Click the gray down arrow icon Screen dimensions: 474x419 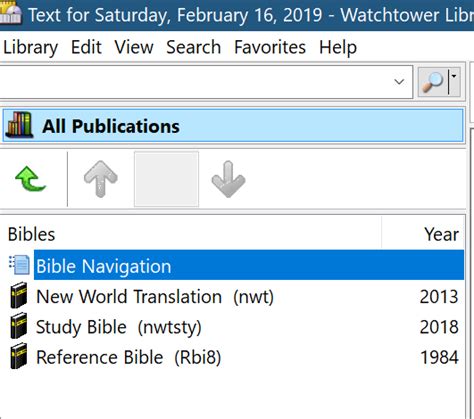coord(228,179)
